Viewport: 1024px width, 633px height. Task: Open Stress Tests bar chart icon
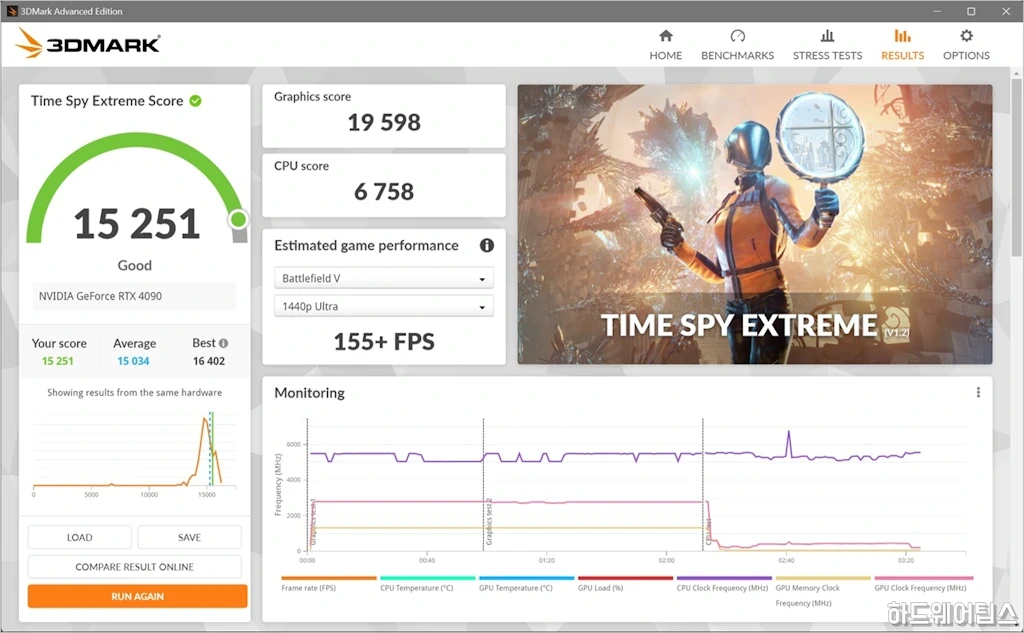click(827, 36)
